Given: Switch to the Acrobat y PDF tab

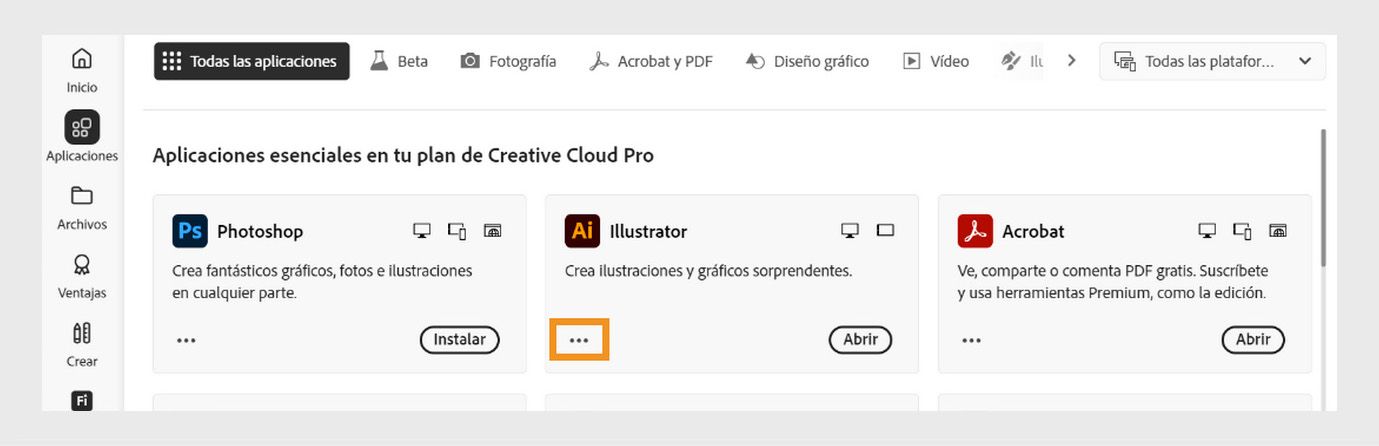Looking at the screenshot, I should (x=651, y=61).
